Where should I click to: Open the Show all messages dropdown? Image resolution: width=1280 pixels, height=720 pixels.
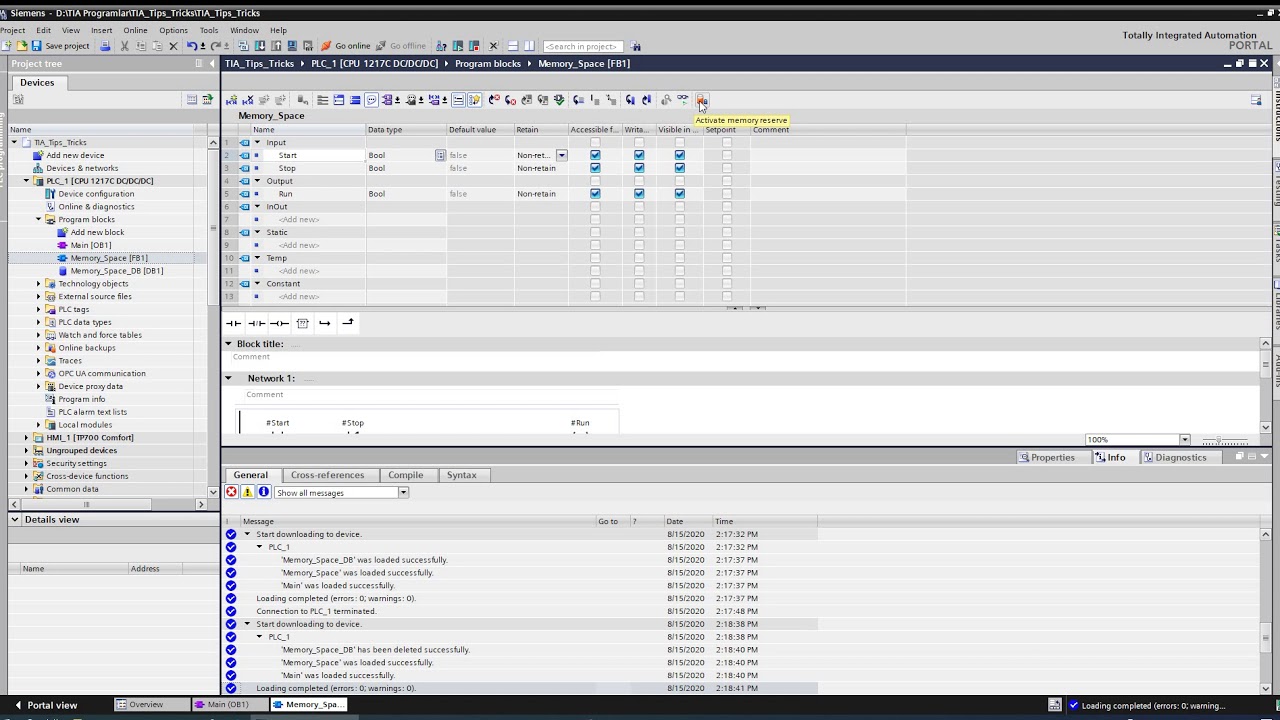click(x=403, y=492)
